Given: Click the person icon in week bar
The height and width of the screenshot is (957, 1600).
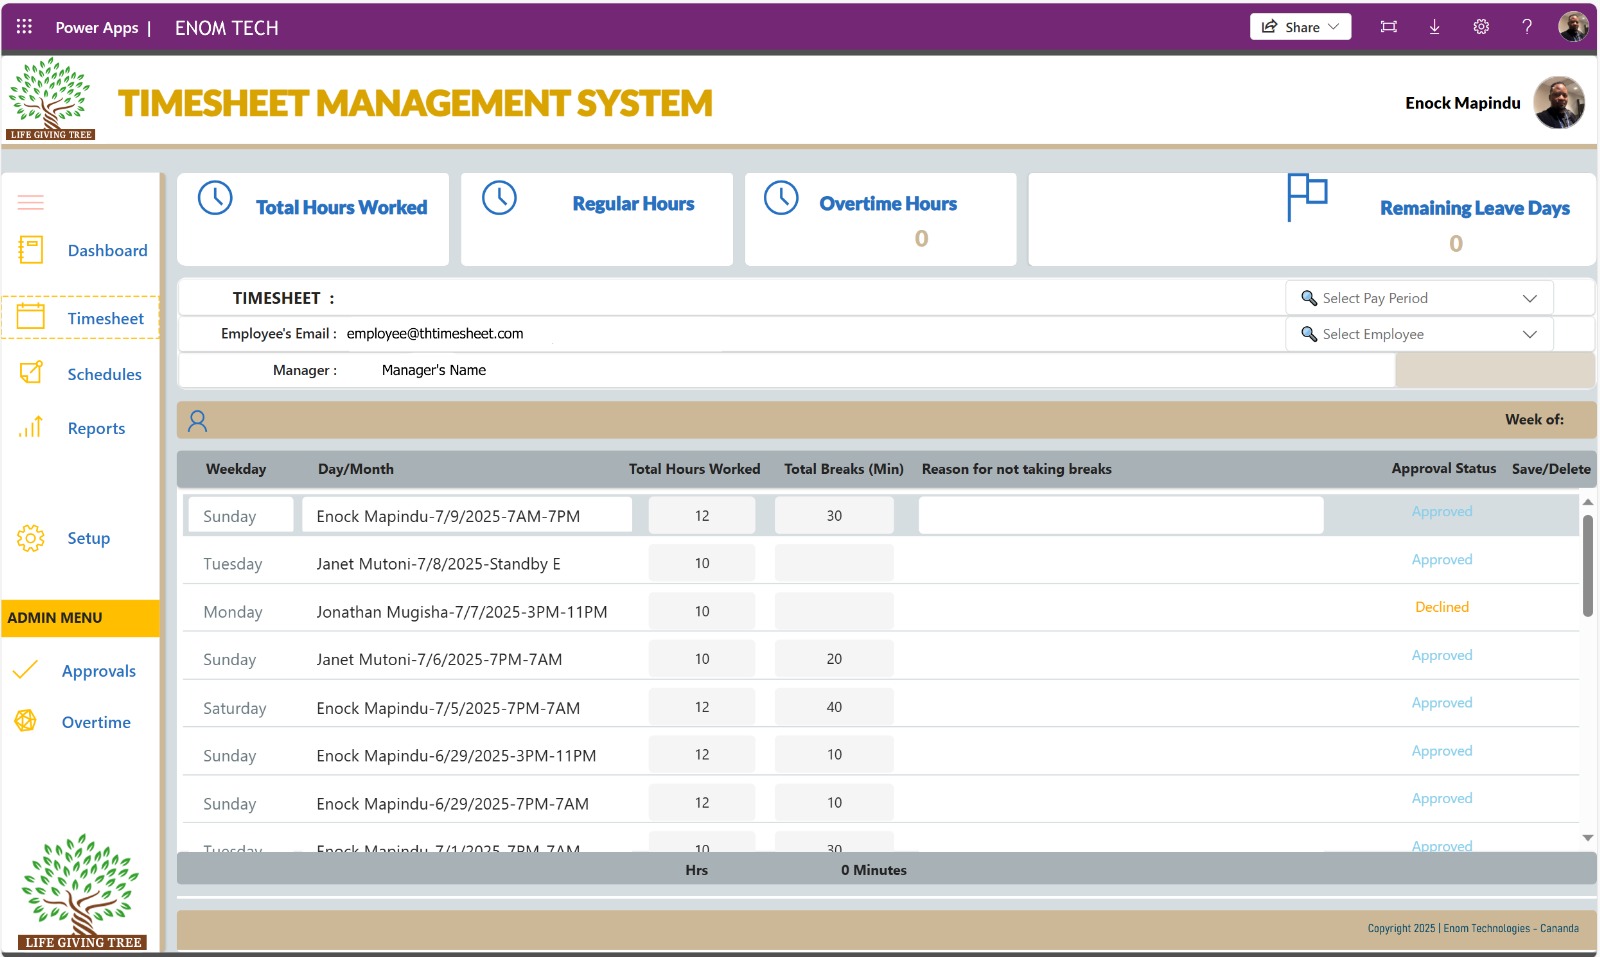Looking at the screenshot, I should point(198,421).
